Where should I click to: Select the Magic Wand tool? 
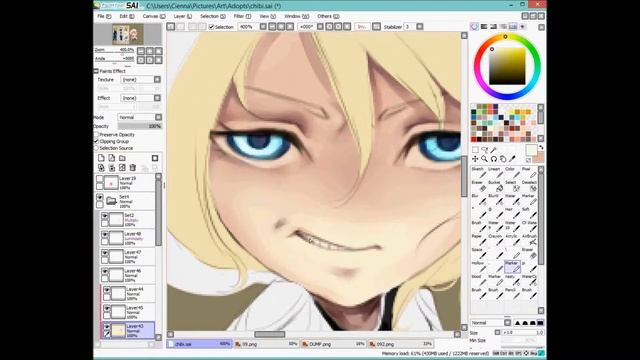point(494,150)
